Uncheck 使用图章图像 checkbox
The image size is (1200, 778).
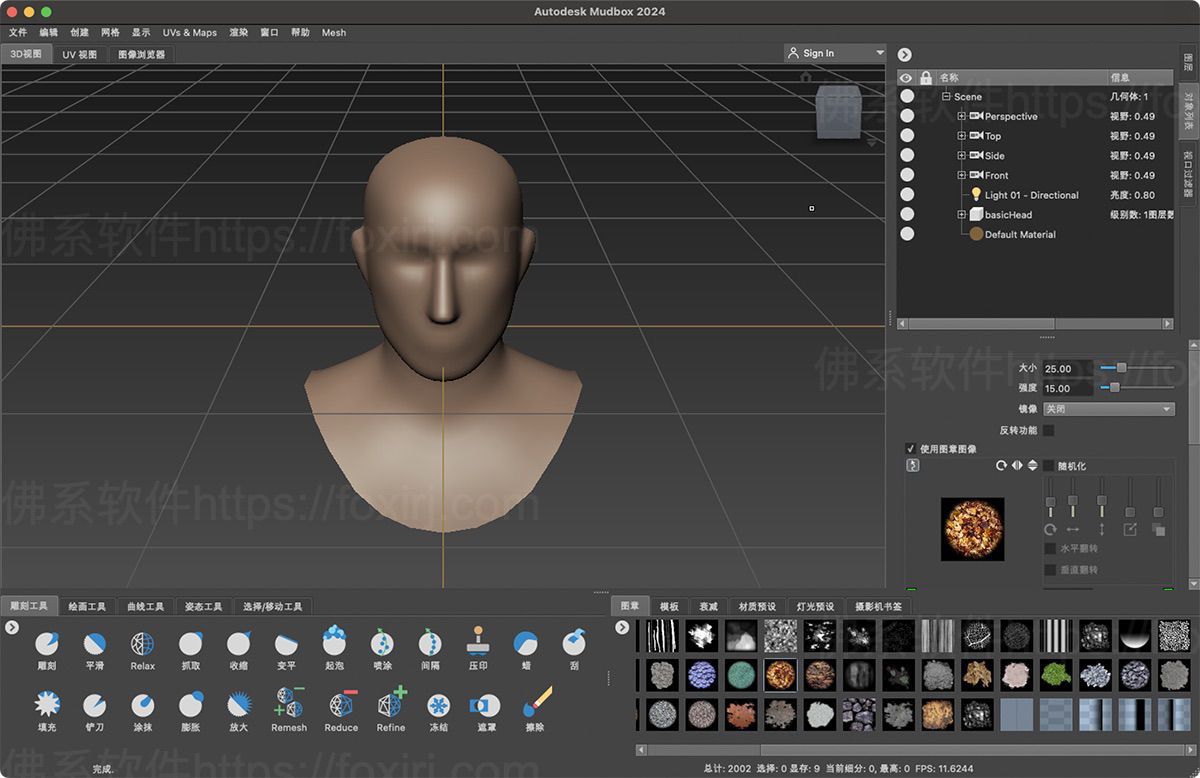[x=910, y=449]
